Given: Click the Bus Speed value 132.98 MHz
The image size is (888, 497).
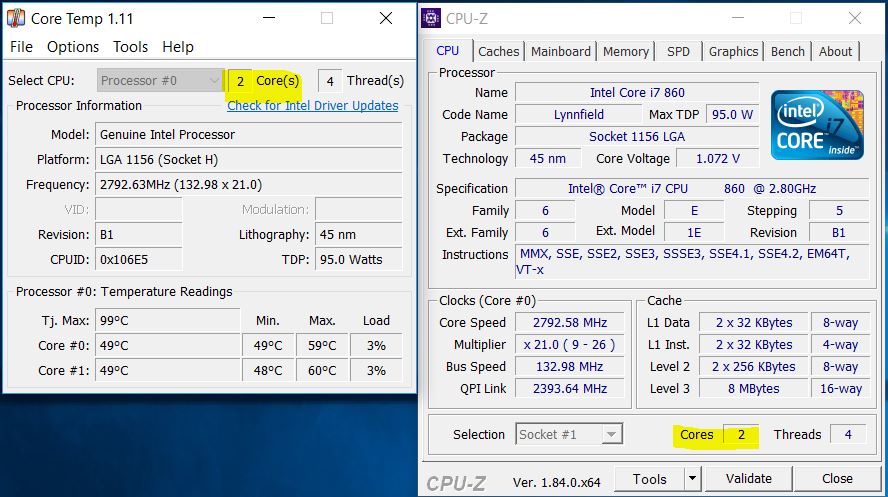Looking at the screenshot, I should coord(570,367).
